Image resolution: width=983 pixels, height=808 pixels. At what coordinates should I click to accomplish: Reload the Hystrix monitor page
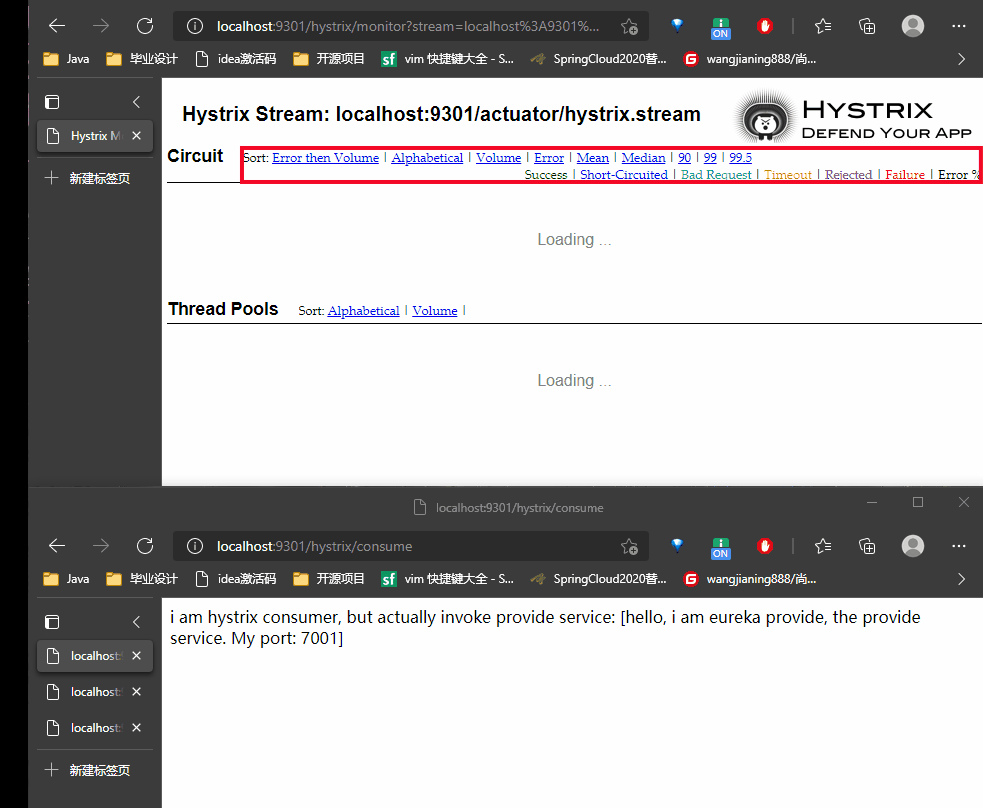pos(145,26)
